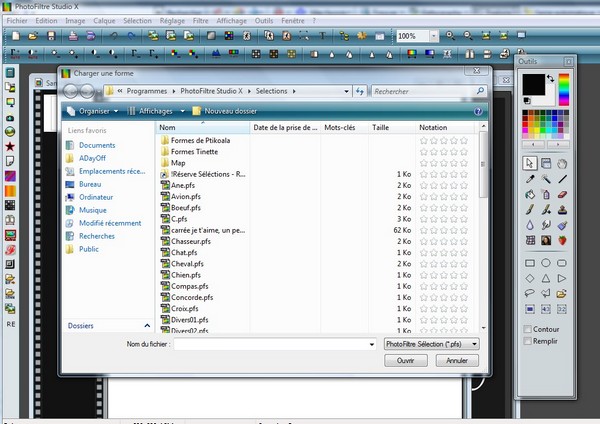Choose the Rectangle selection shape
This screenshot has height=424, width=600.
point(530,263)
